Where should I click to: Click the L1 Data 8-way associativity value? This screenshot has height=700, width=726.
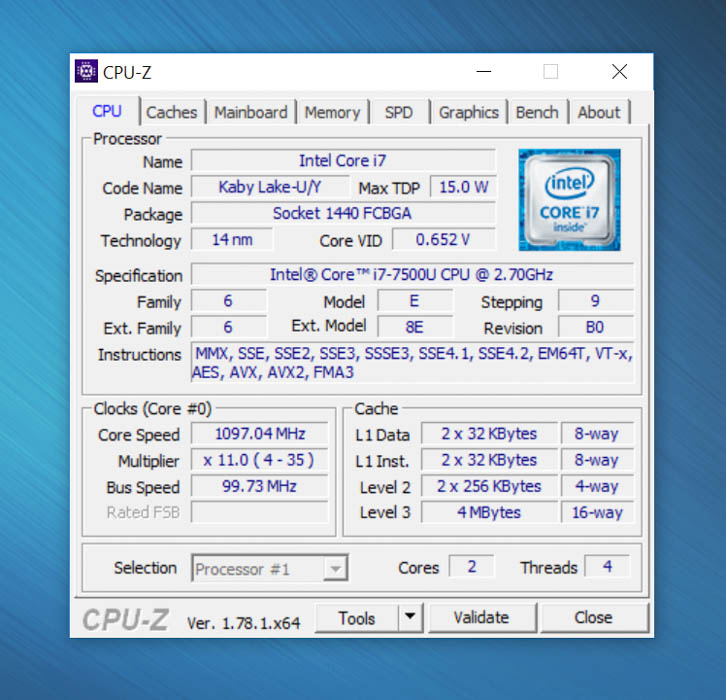[x=597, y=434]
